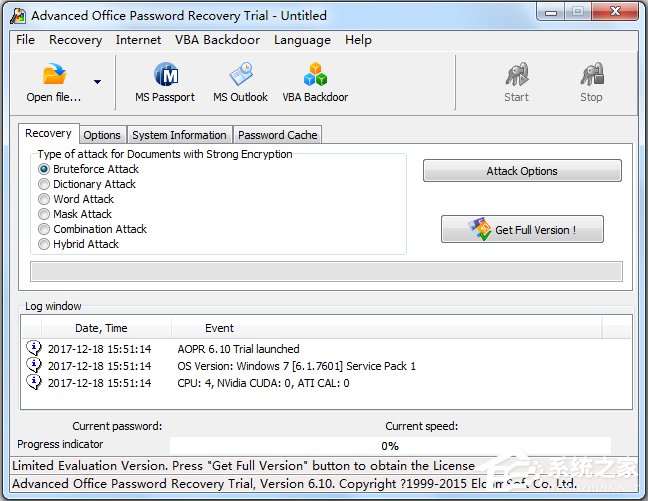
Task: Open the VBA Backdoor menu
Action: pos(217,40)
